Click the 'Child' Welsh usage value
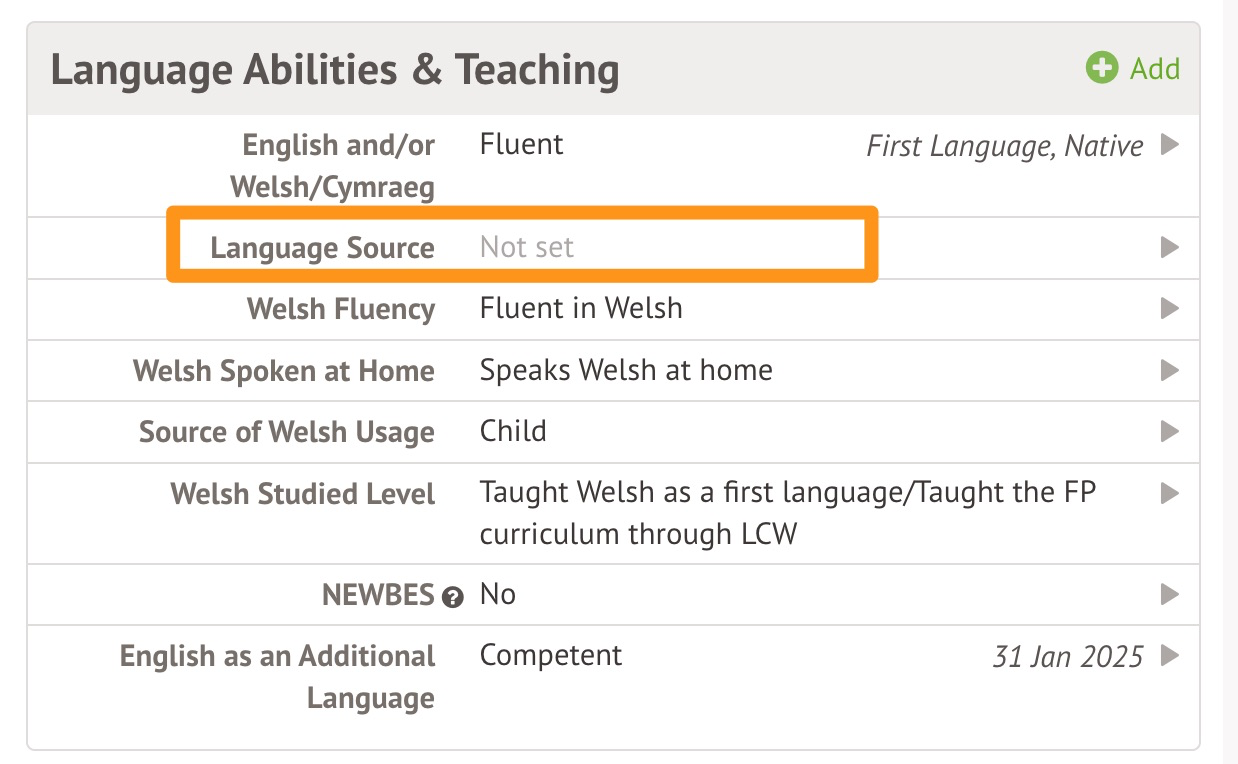 [513, 432]
